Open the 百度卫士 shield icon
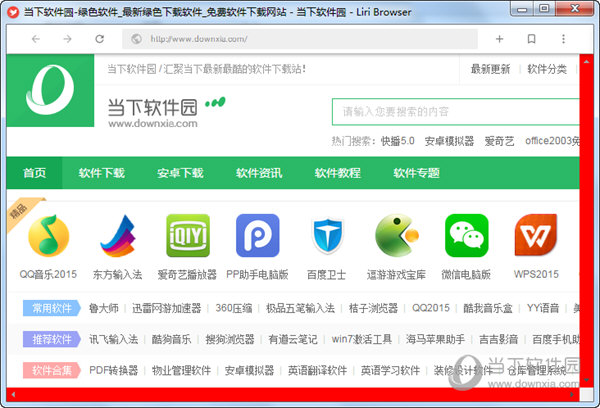Viewport: 600px width, 408px height. 327,236
